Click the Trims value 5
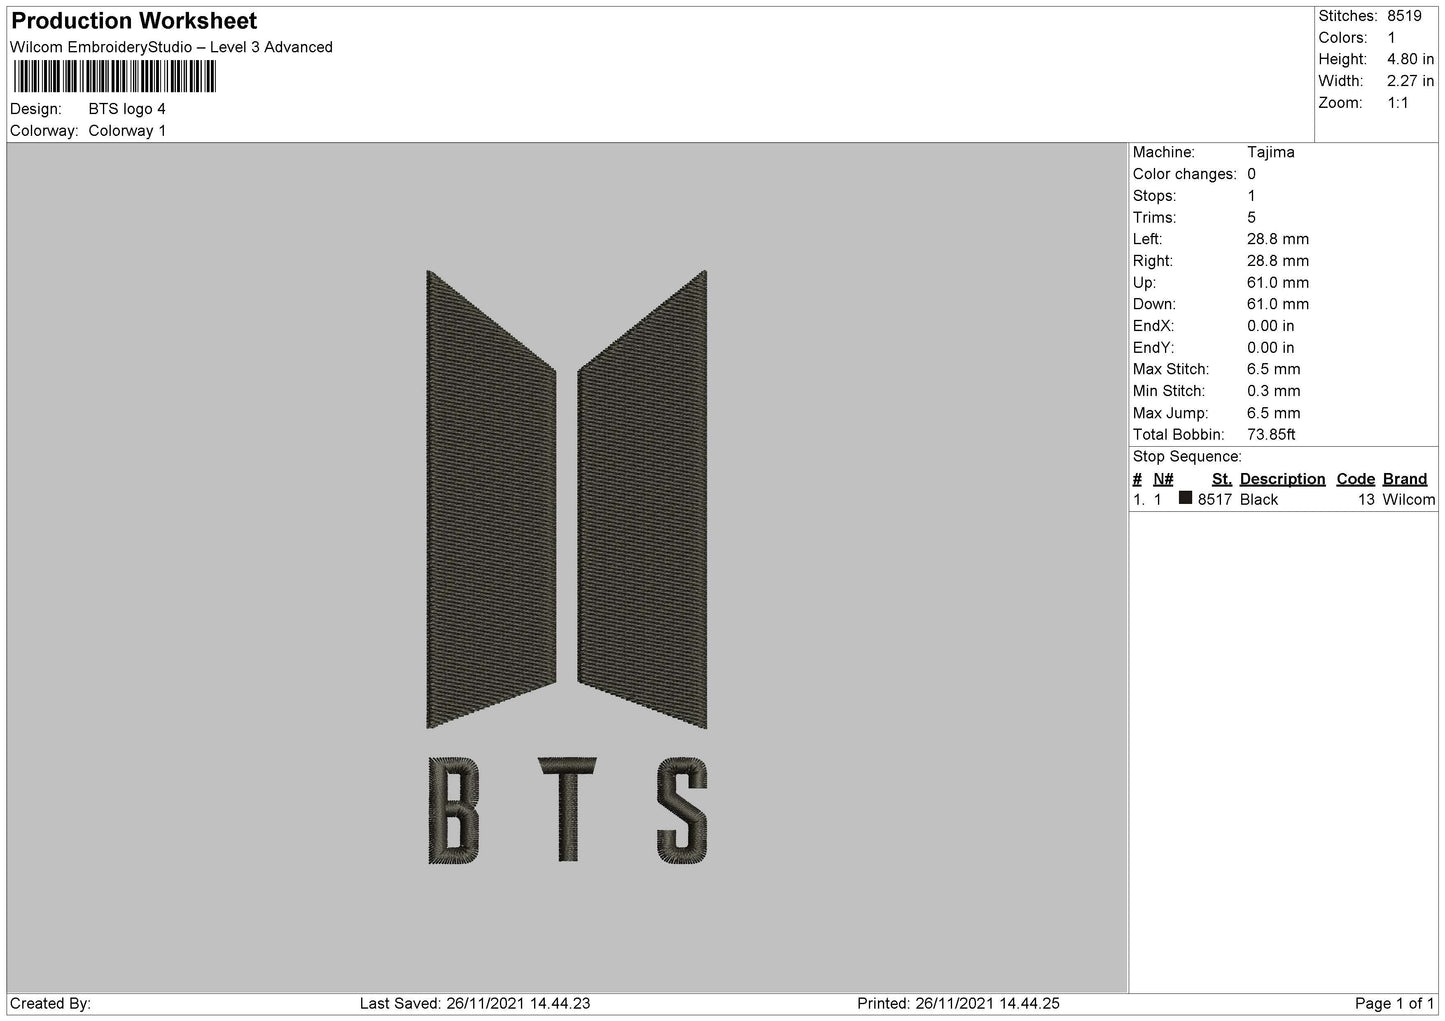Screen dimensions: 1445x1021 point(1251,218)
